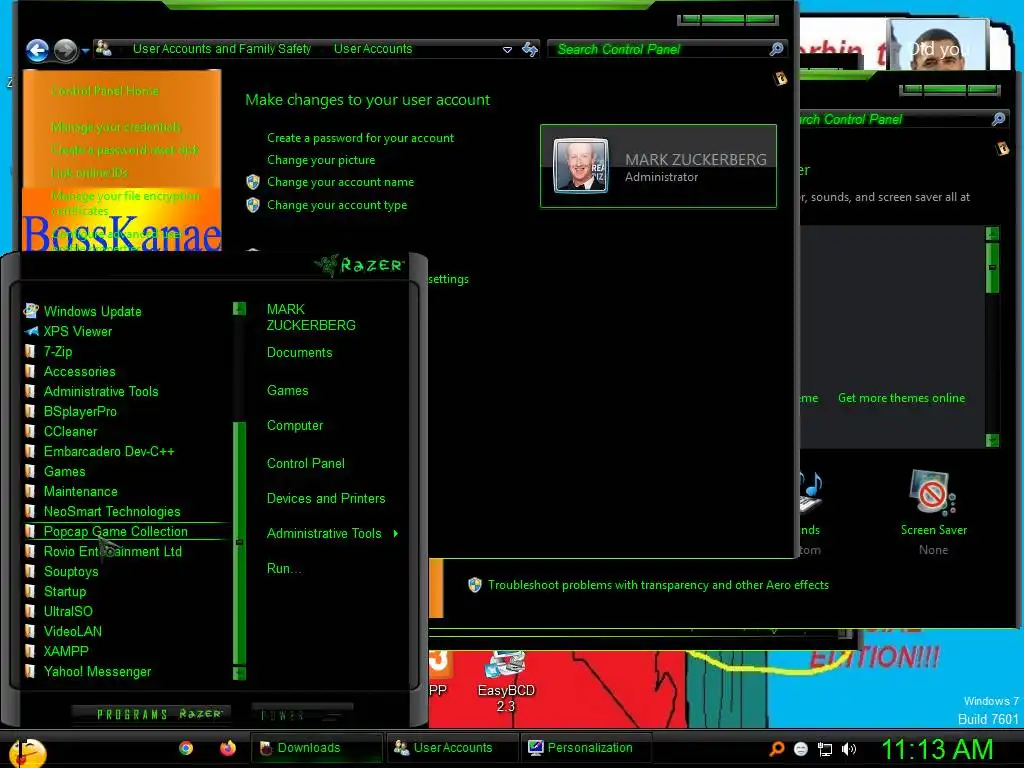Expand Yahoo! Messenger folder

tap(97, 671)
